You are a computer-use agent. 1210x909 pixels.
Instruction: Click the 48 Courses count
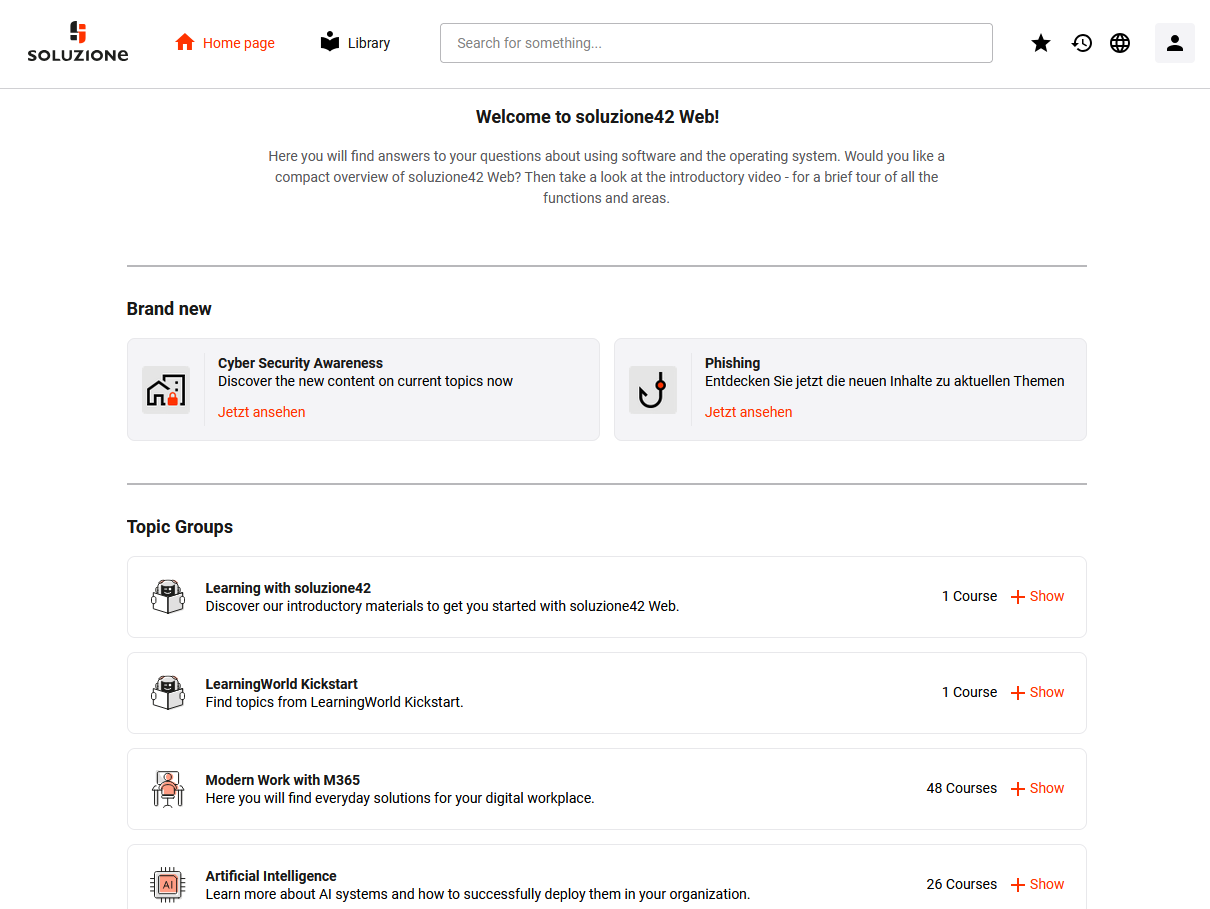coord(962,788)
